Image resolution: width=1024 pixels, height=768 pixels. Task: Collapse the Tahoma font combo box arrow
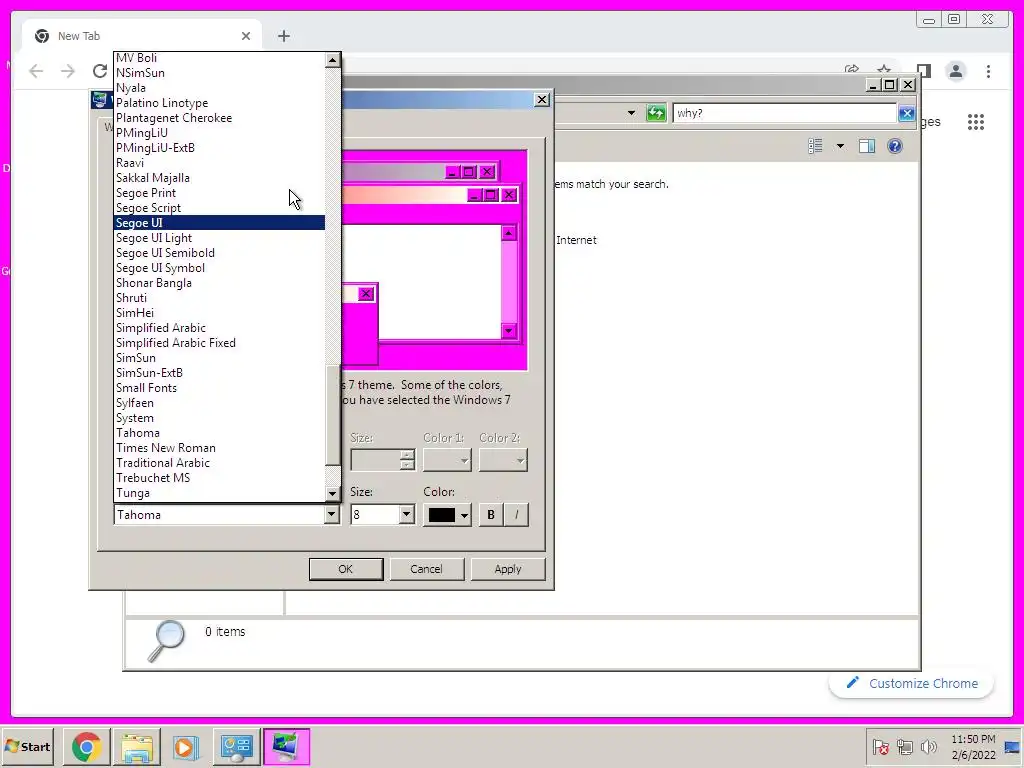332,515
